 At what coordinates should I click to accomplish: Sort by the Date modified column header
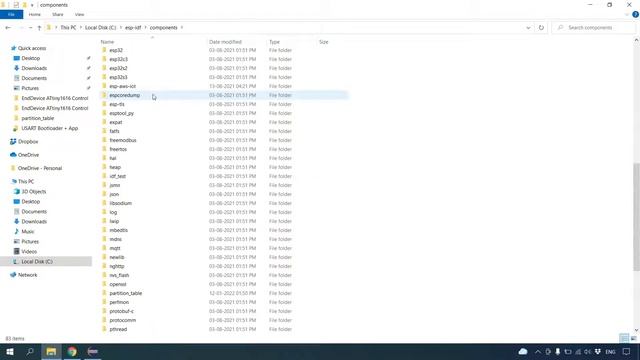pos(225,42)
